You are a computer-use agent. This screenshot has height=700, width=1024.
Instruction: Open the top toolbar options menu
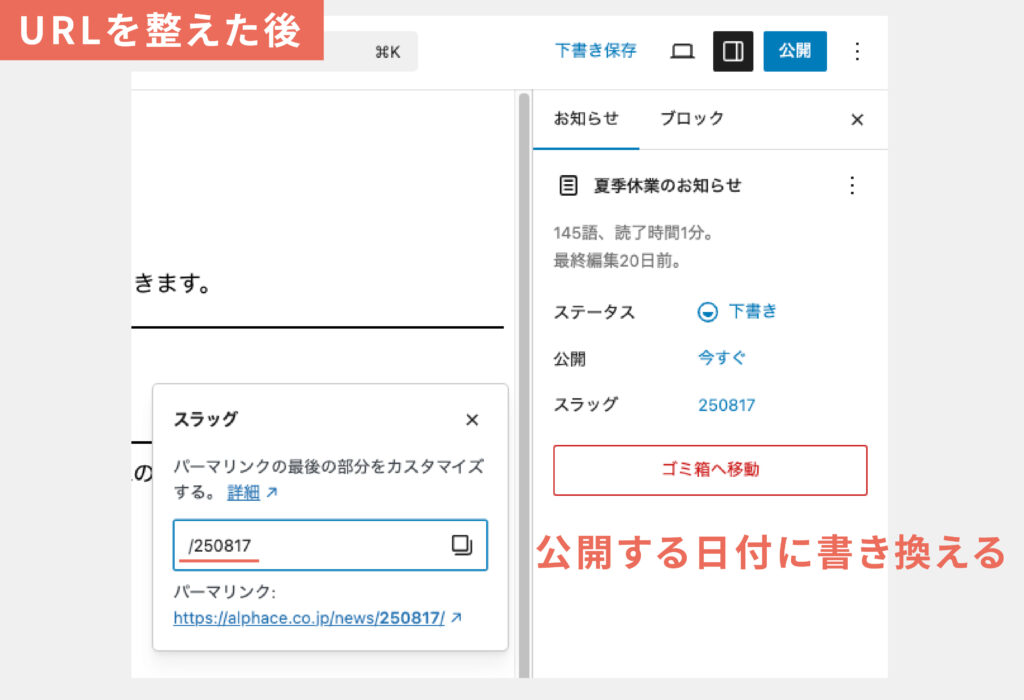click(856, 51)
